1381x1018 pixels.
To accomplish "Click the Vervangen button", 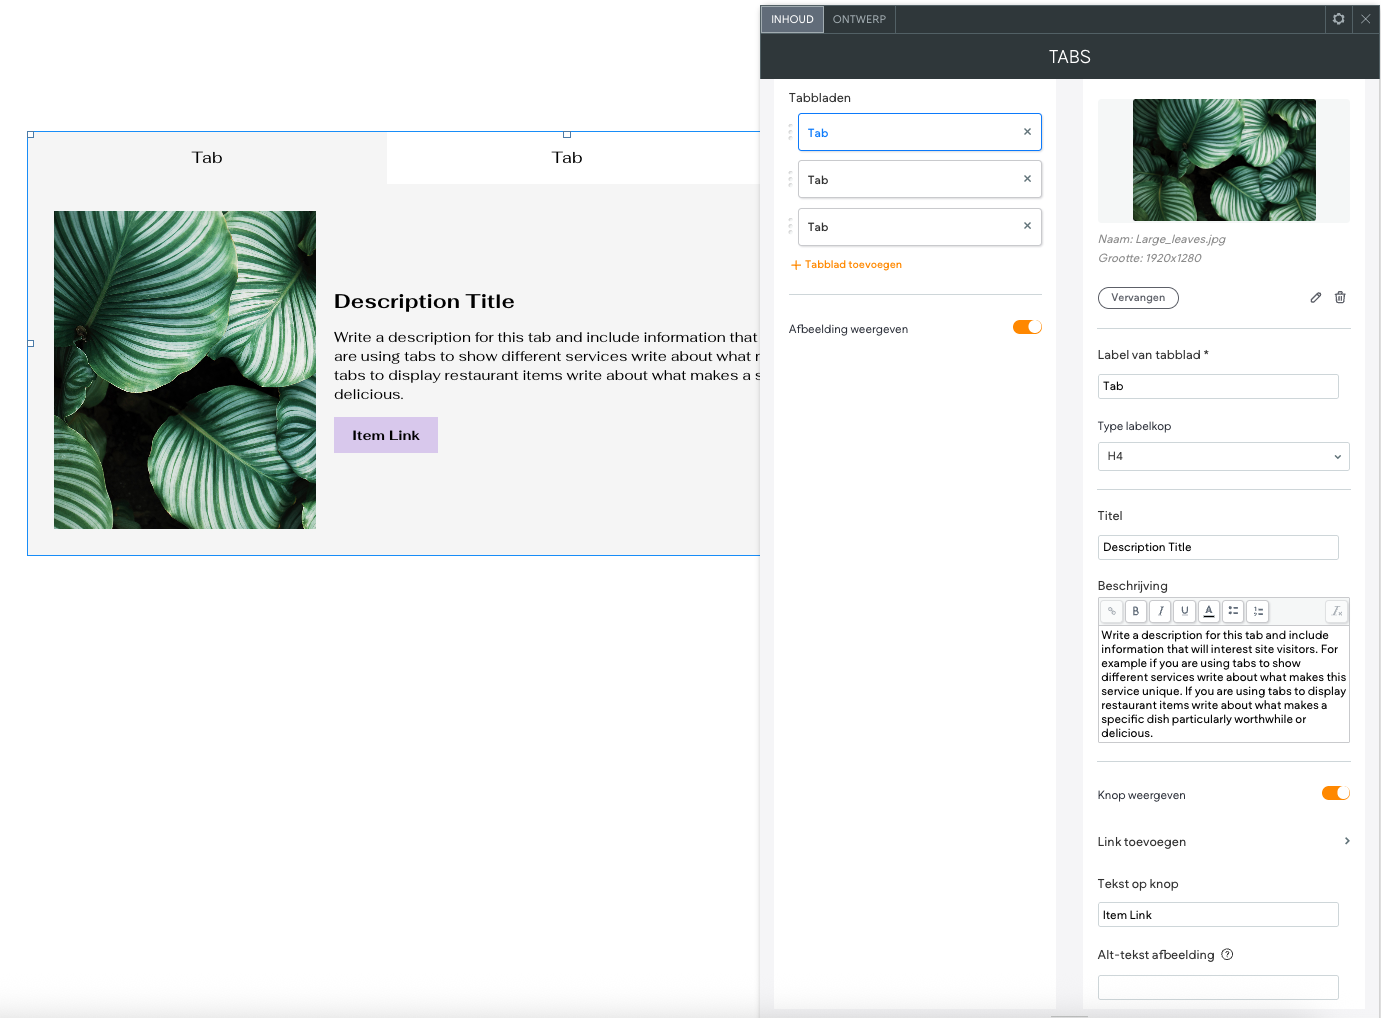I will pyautogui.click(x=1138, y=298).
